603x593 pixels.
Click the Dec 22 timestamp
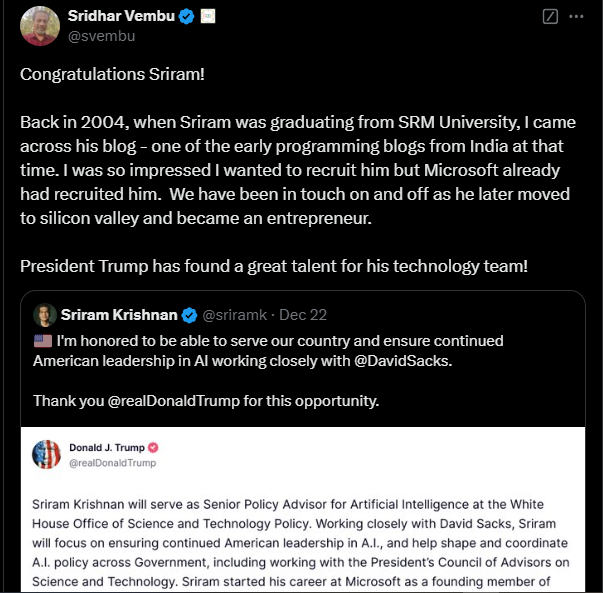(x=303, y=315)
